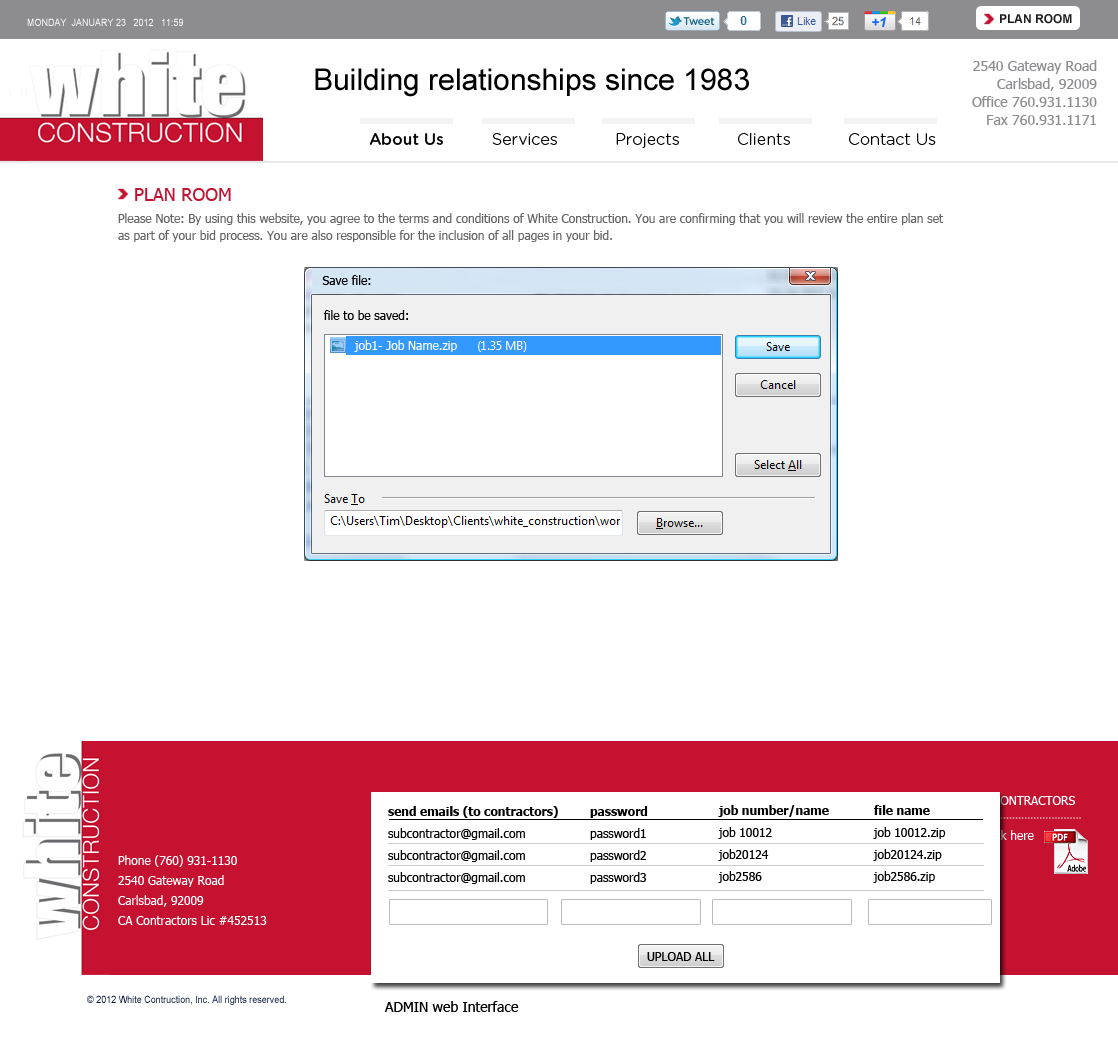The image size is (1118, 1044).
Task: Click the +1 count showing 14
Action: tap(915, 21)
